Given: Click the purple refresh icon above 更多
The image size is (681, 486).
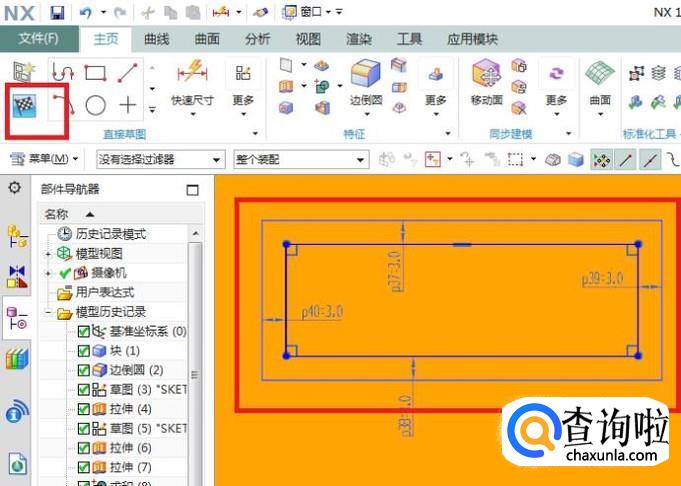Looking at the screenshot, I should point(556,73).
